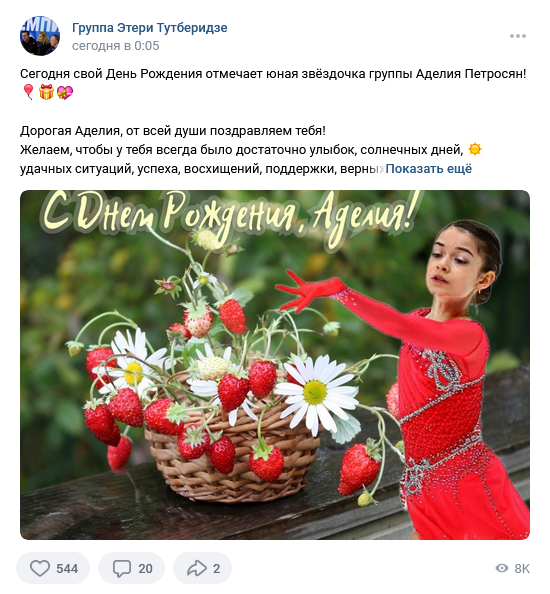This screenshot has height=594, width=550.
Task: Open the birthday greeting image
Action: click(x=275, y=365)
